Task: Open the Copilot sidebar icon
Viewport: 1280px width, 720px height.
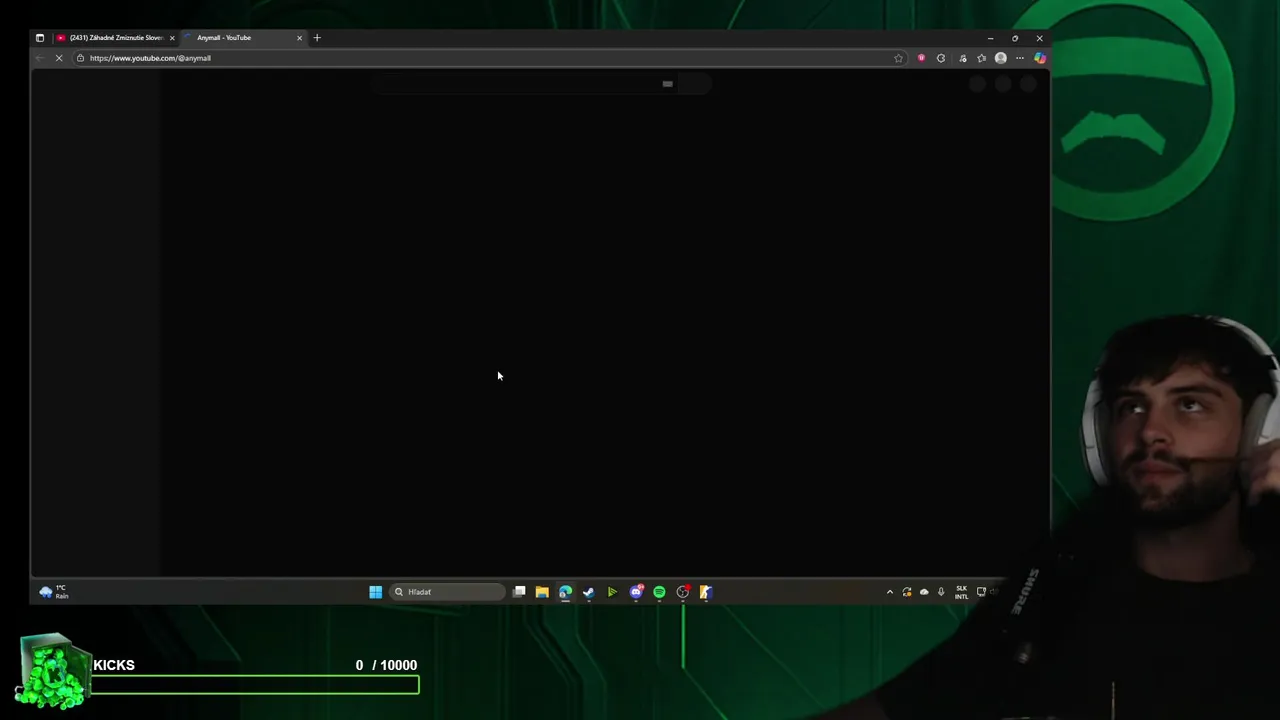Action: point(1040,58)
